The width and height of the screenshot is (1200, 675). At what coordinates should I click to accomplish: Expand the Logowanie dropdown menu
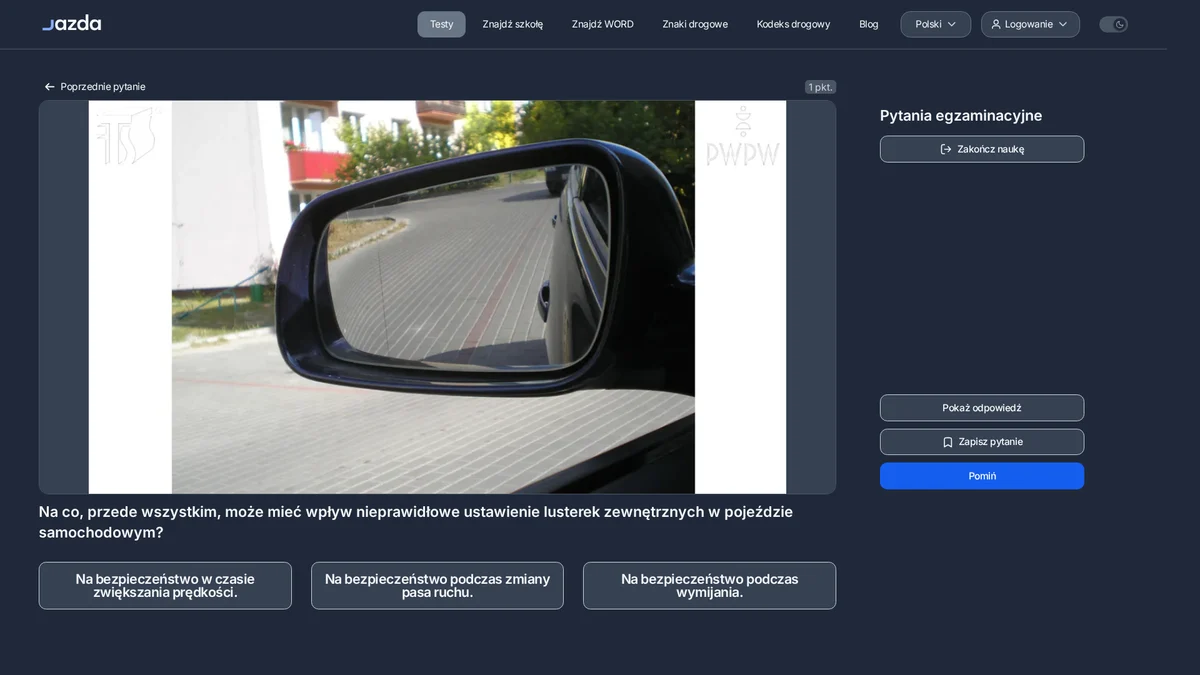click(x=1030, y=24)
